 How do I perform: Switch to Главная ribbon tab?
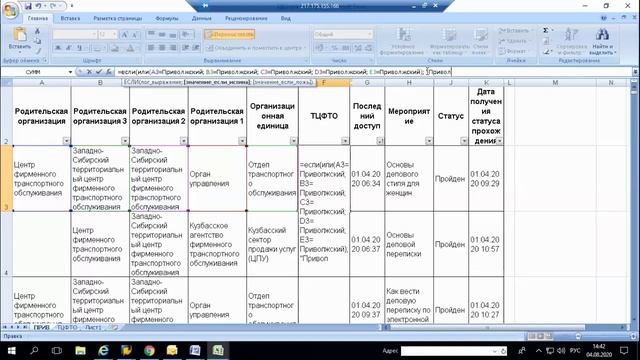coord(38,18)
